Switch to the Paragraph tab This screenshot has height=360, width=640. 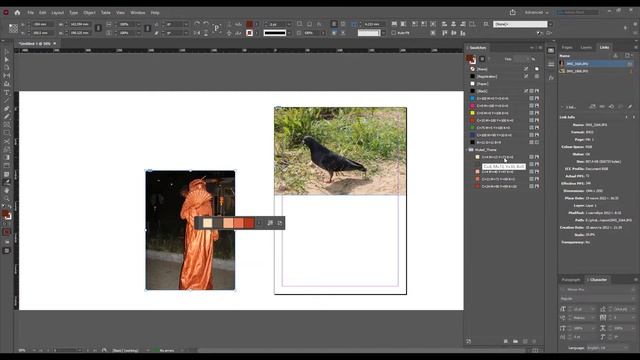point(571,280)
